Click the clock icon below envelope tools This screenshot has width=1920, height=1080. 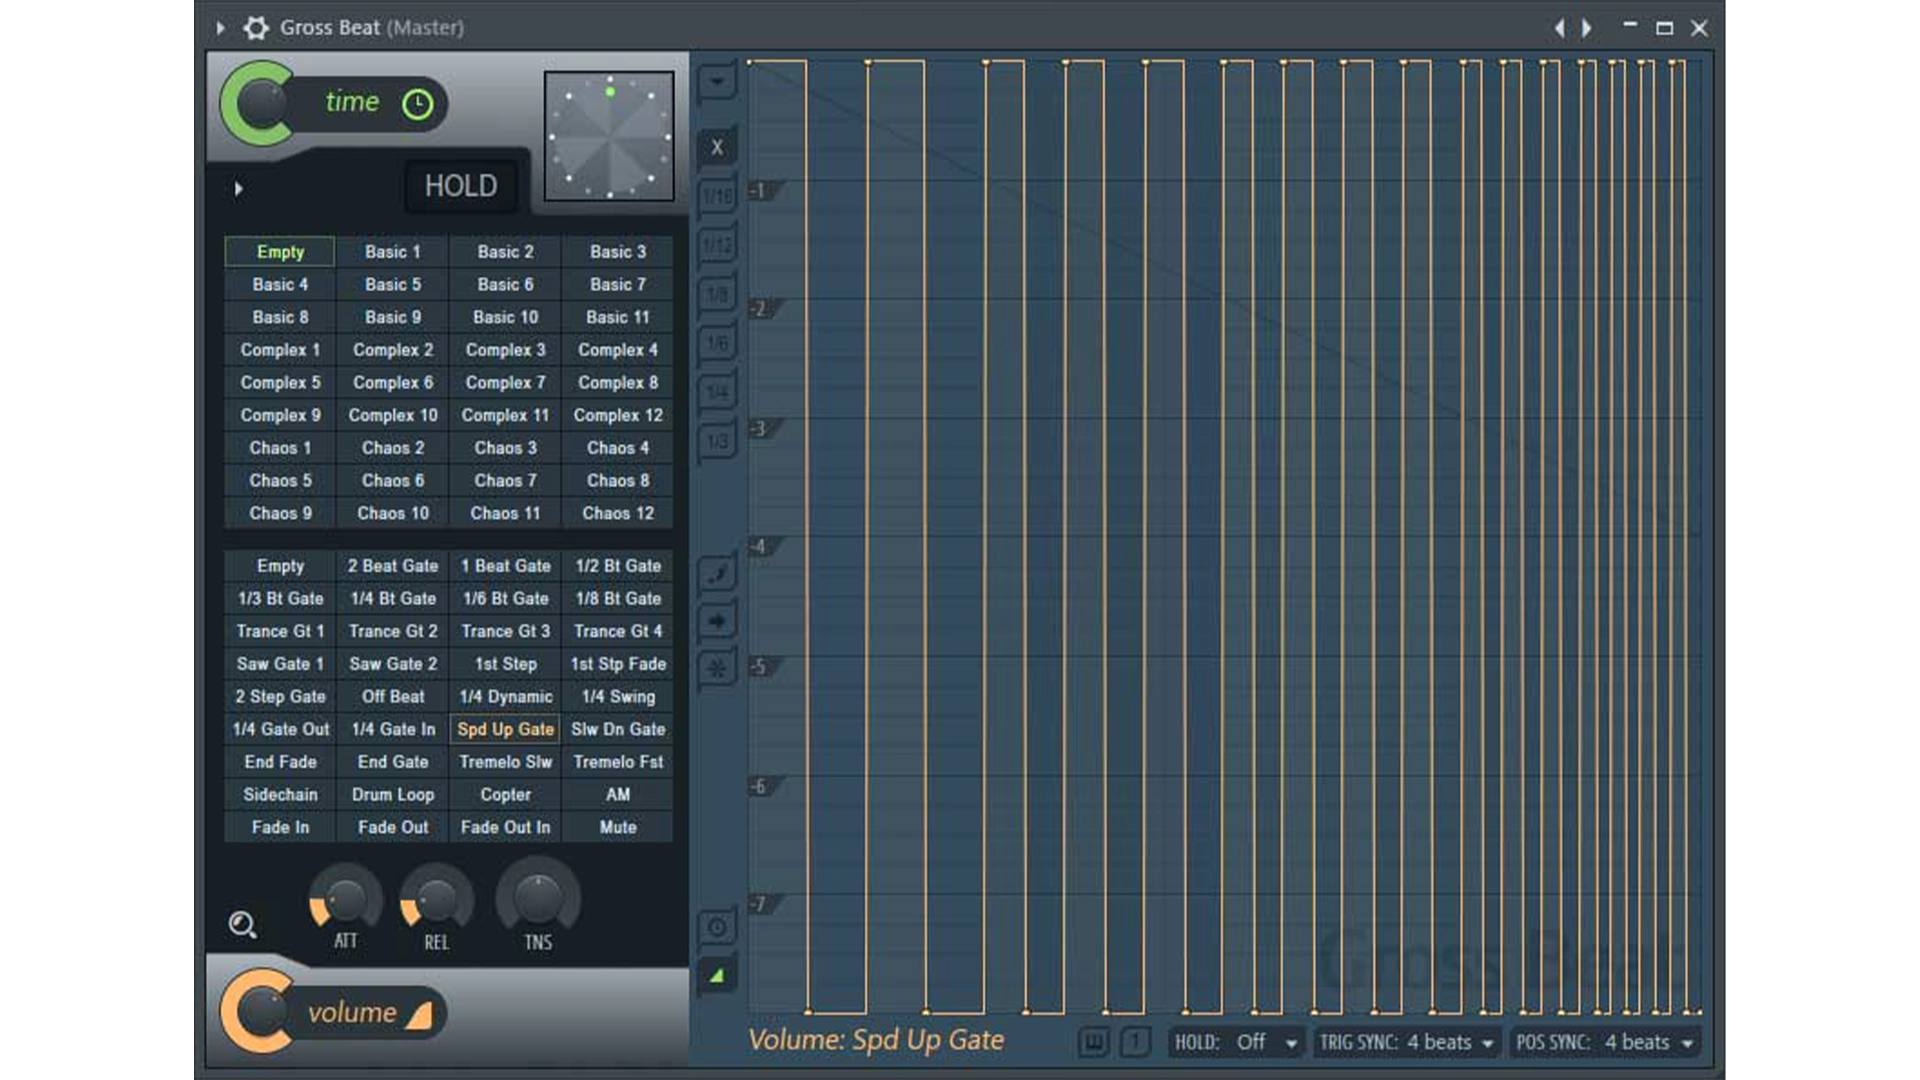point(717,927)
